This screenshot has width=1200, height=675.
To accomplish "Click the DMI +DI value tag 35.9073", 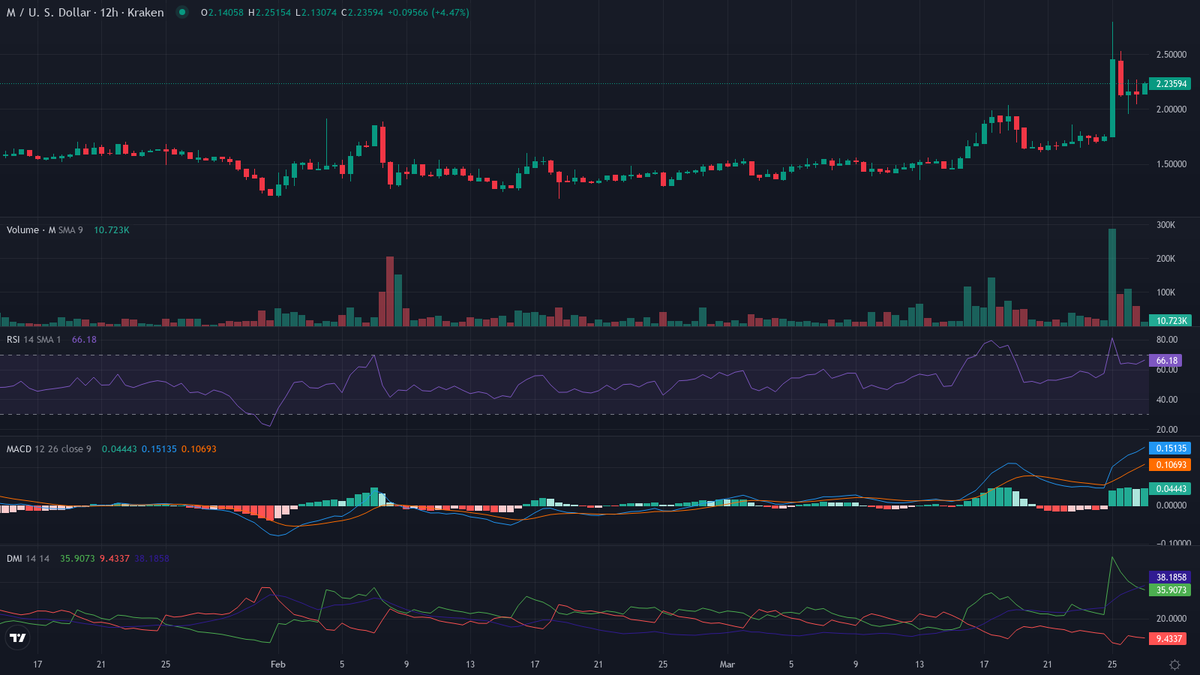I will pyautogui.click(x=1170, y=590).
